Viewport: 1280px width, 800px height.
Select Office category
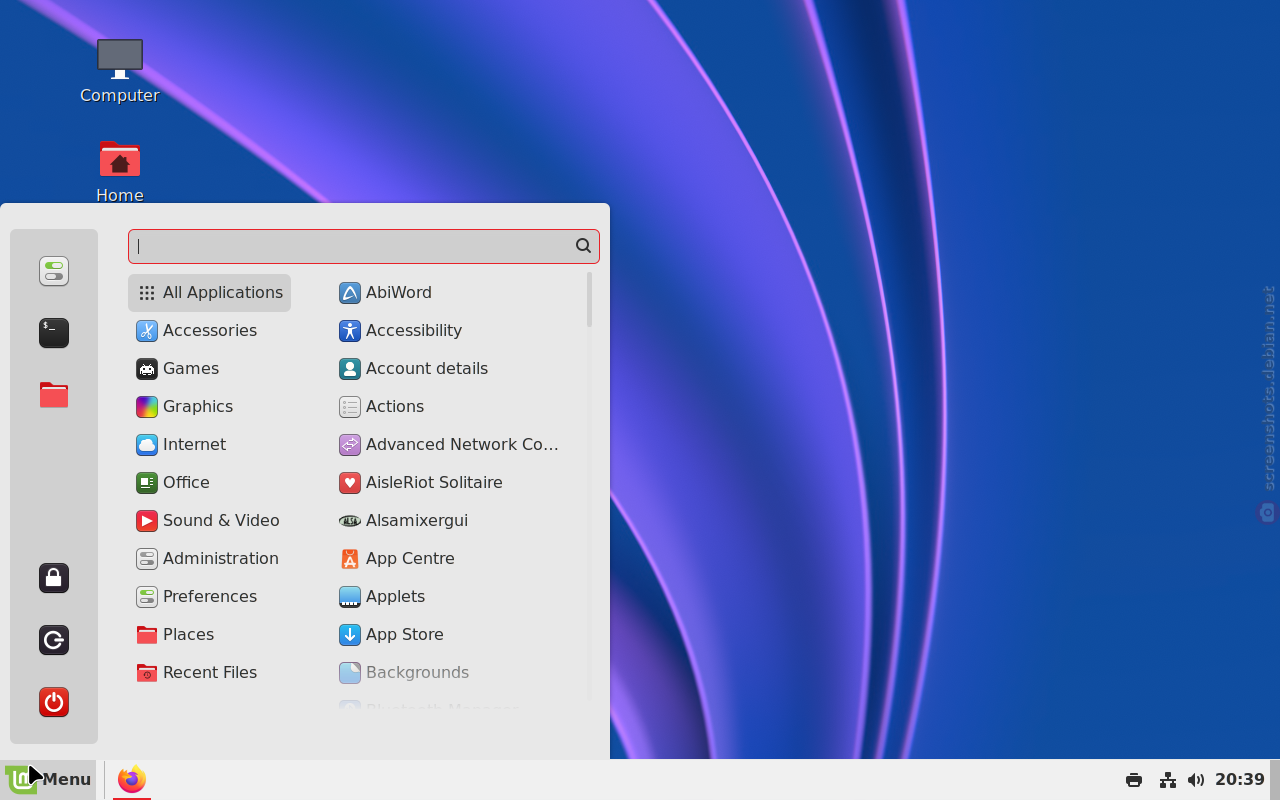(x=210, y=483)
